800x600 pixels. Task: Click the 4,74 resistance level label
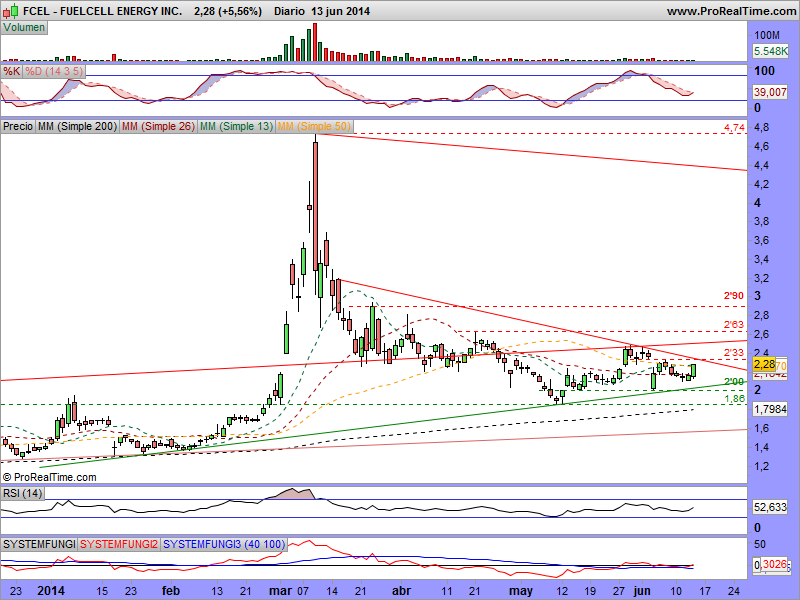pos(734,128)
